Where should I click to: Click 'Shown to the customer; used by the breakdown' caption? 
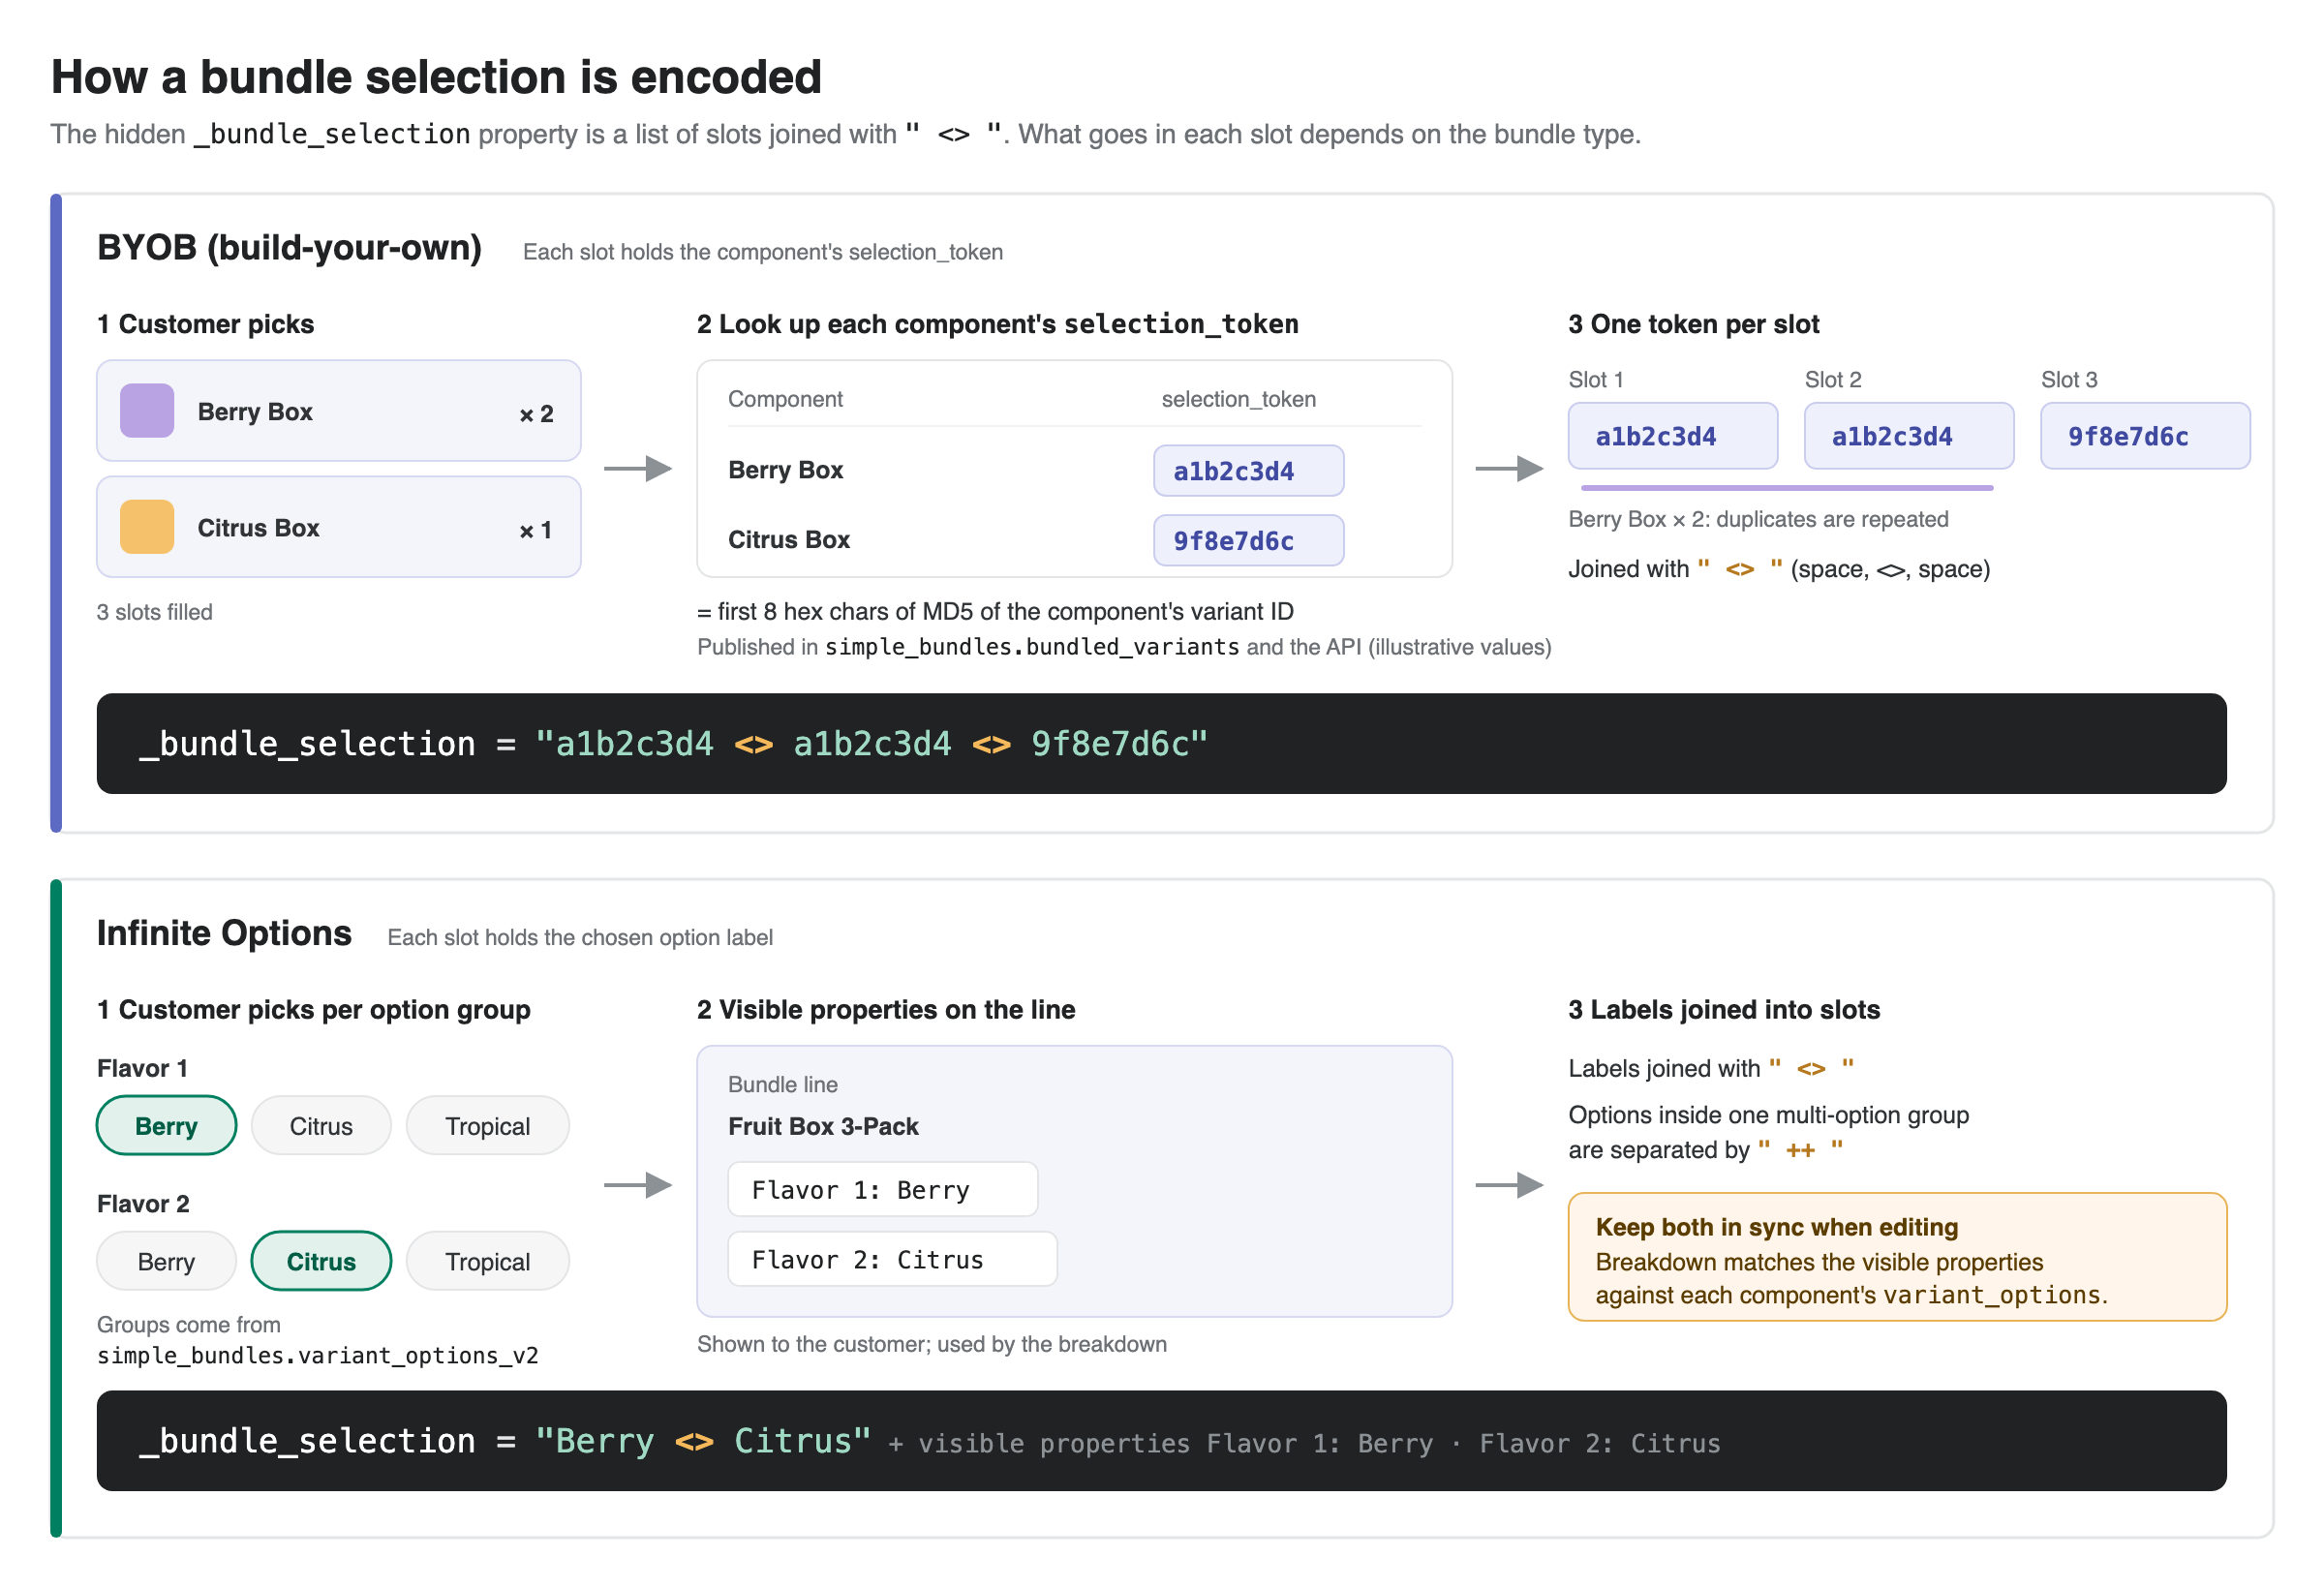(931, 1344)
